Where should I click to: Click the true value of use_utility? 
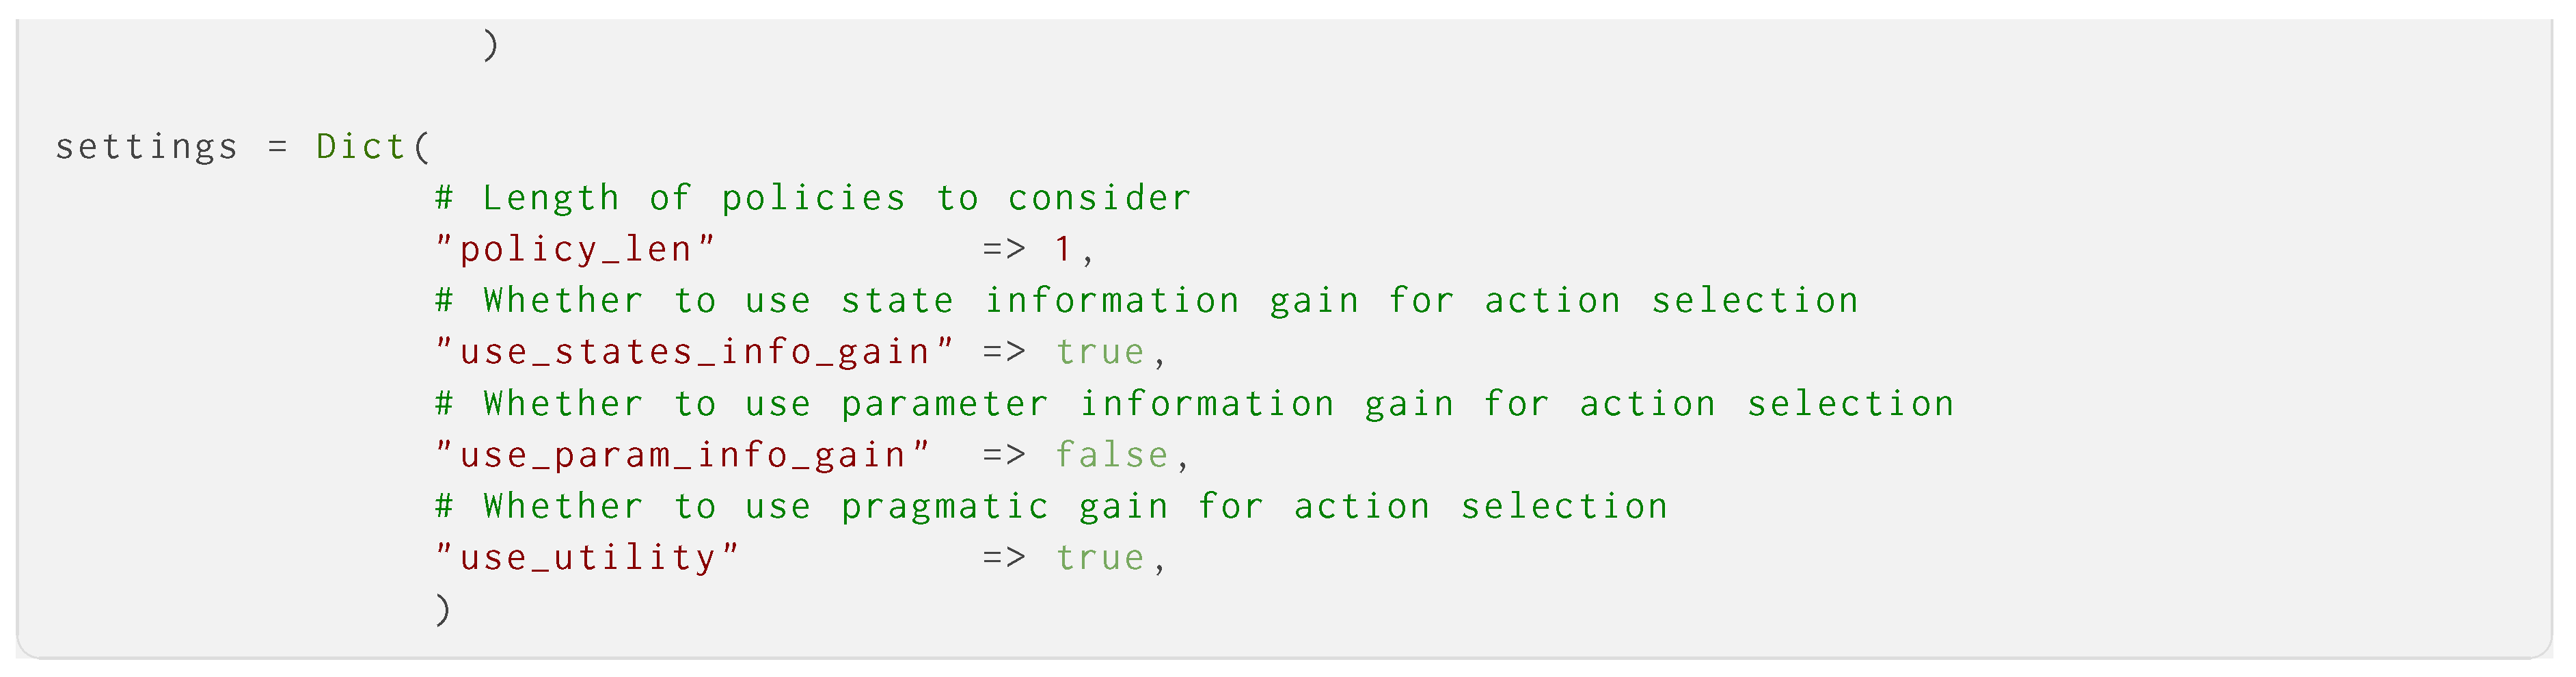point(1099,558)
